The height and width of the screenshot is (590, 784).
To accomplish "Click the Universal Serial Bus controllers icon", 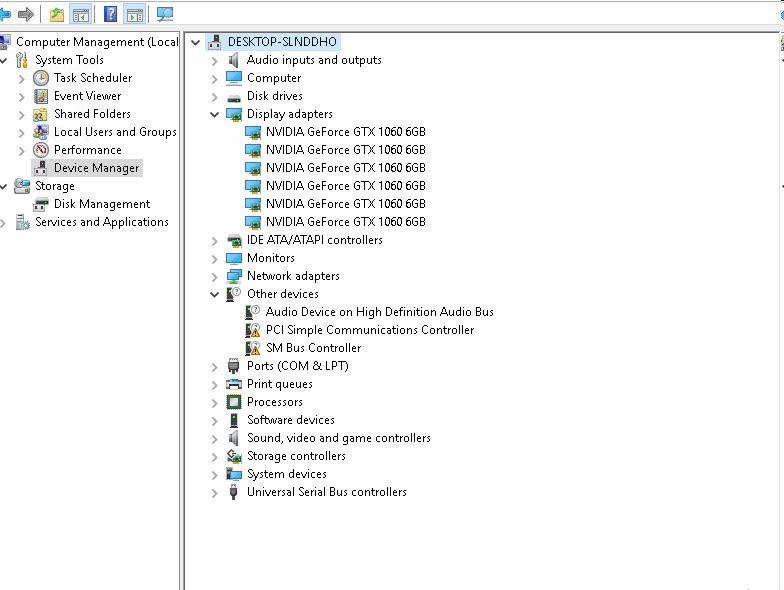I will [234, 492].
